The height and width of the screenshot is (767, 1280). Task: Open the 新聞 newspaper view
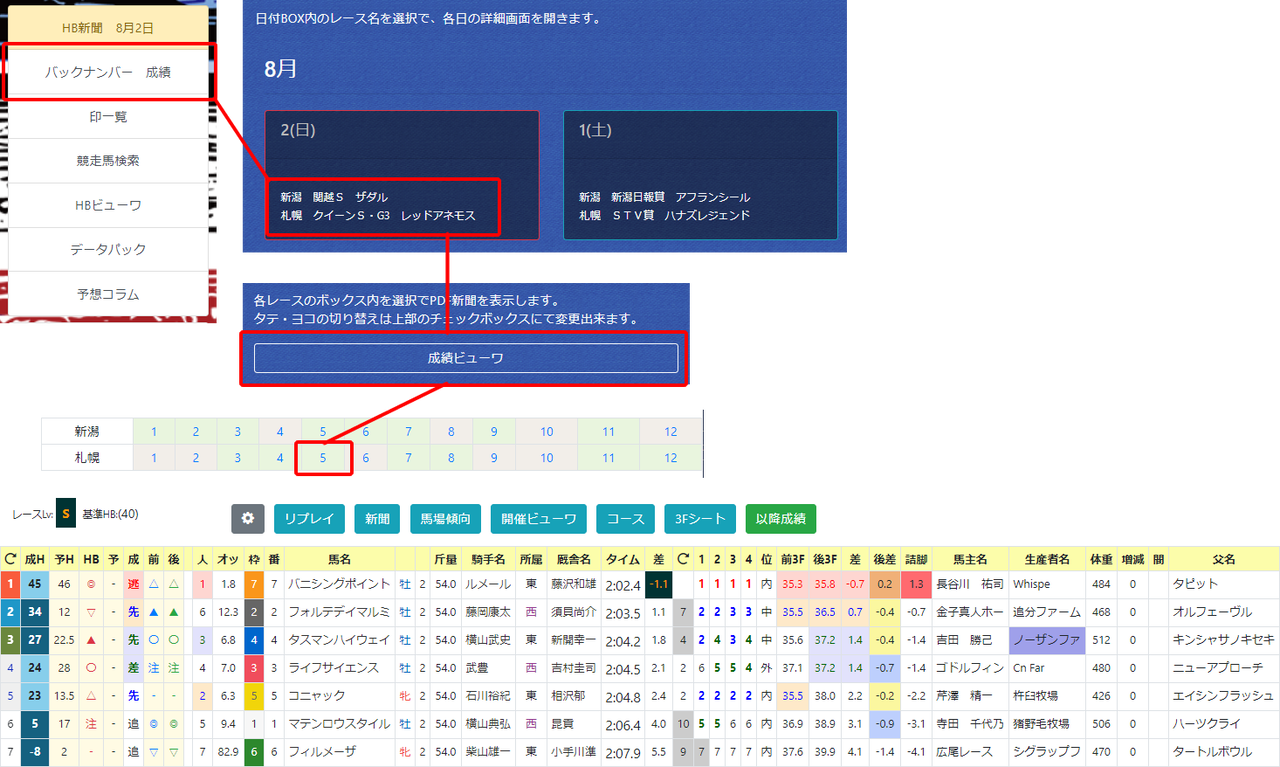coord(375,519)
